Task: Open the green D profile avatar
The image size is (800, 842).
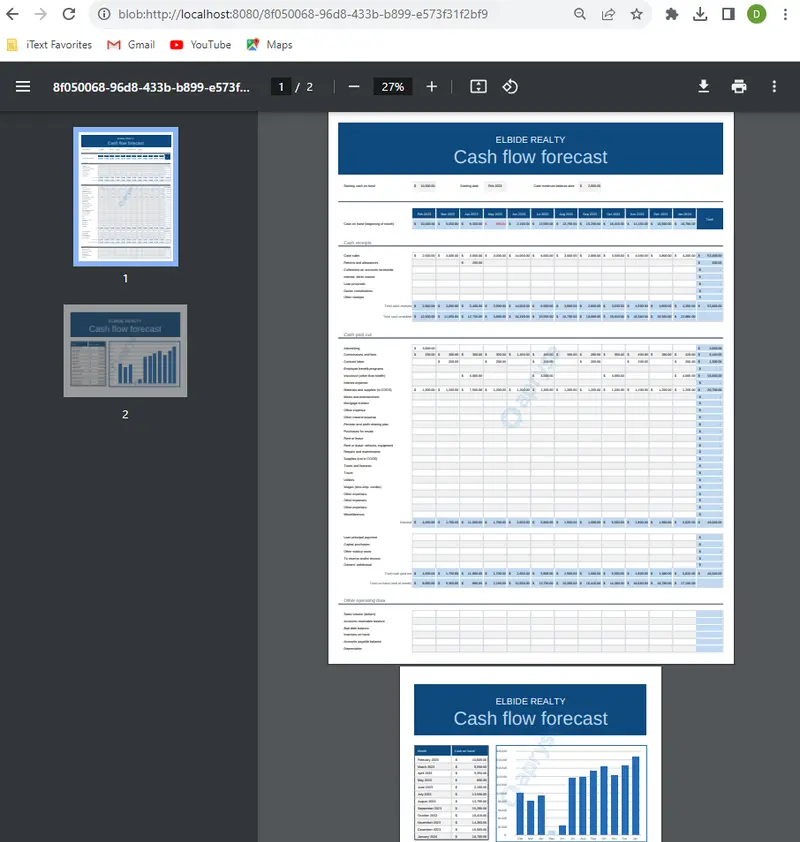Action: 757,14
